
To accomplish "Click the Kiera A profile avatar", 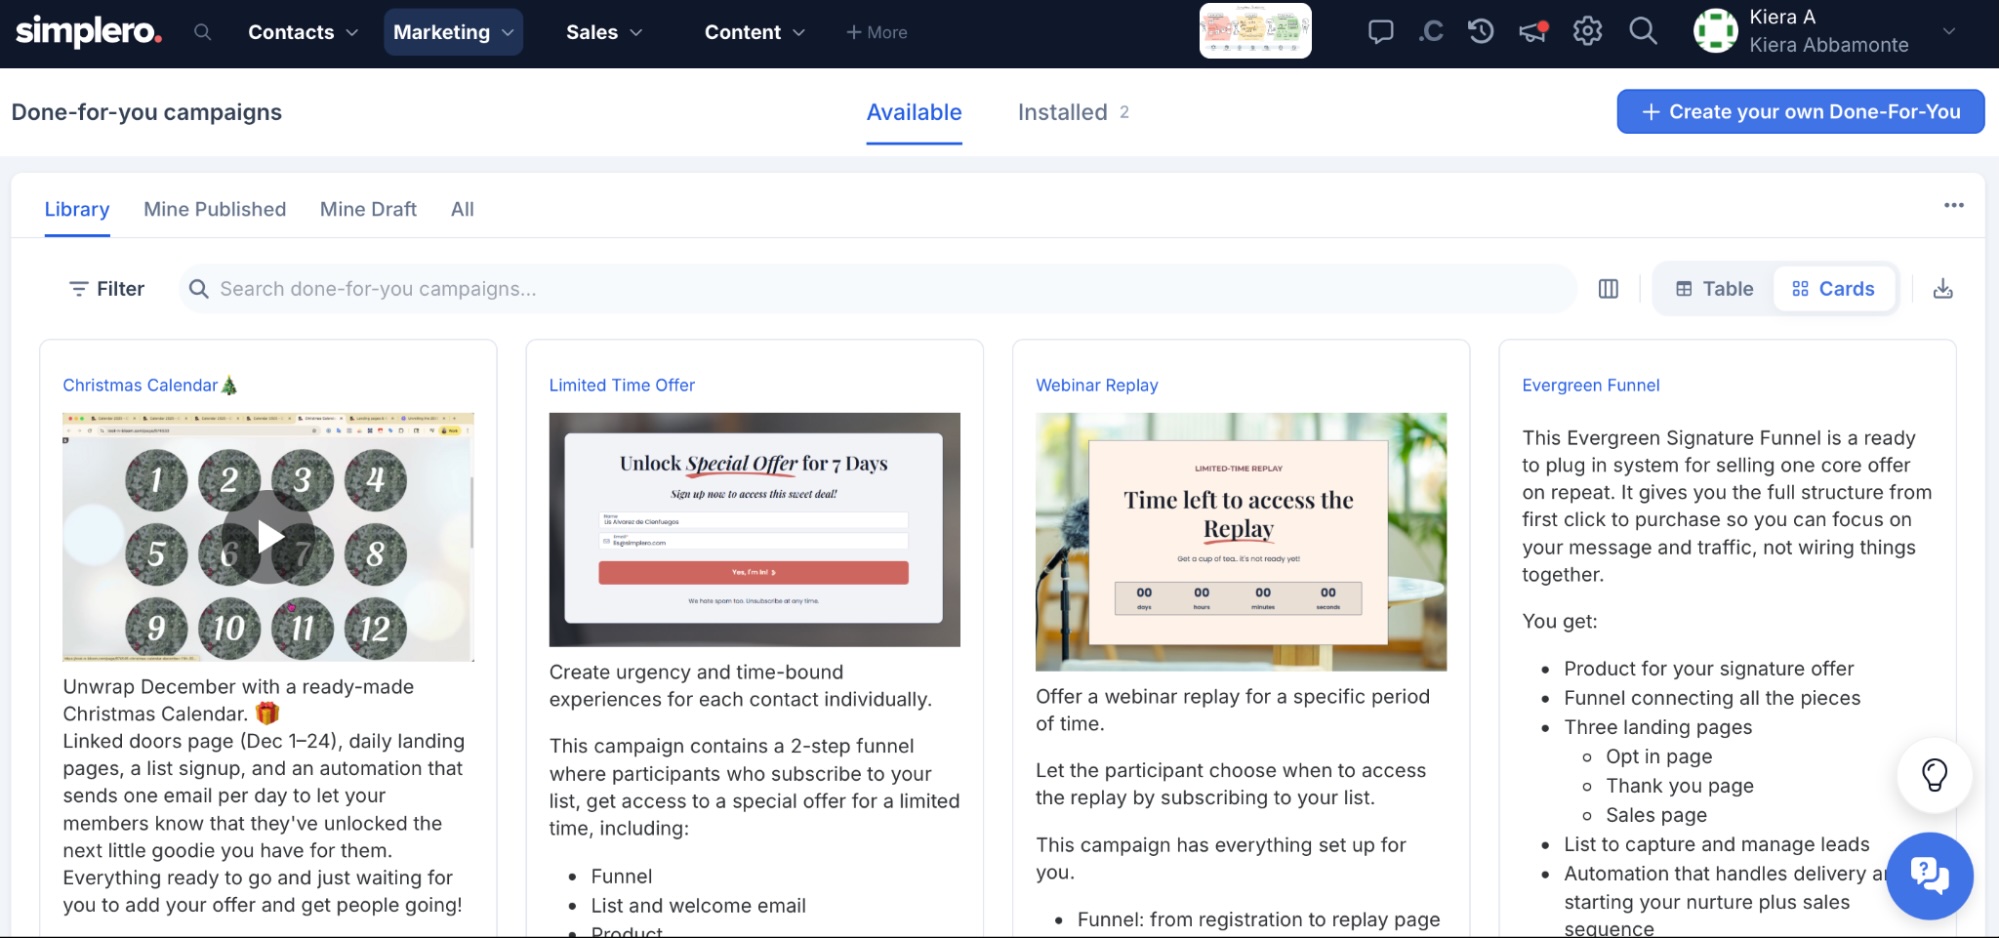I will (x=1715, y=31).
